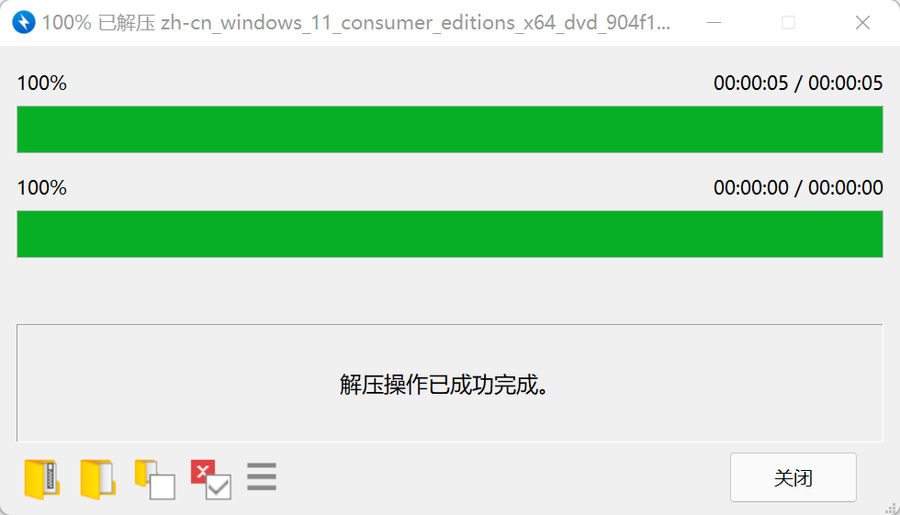Open the extracted files folder icon
900x515 pixels.
98,478
